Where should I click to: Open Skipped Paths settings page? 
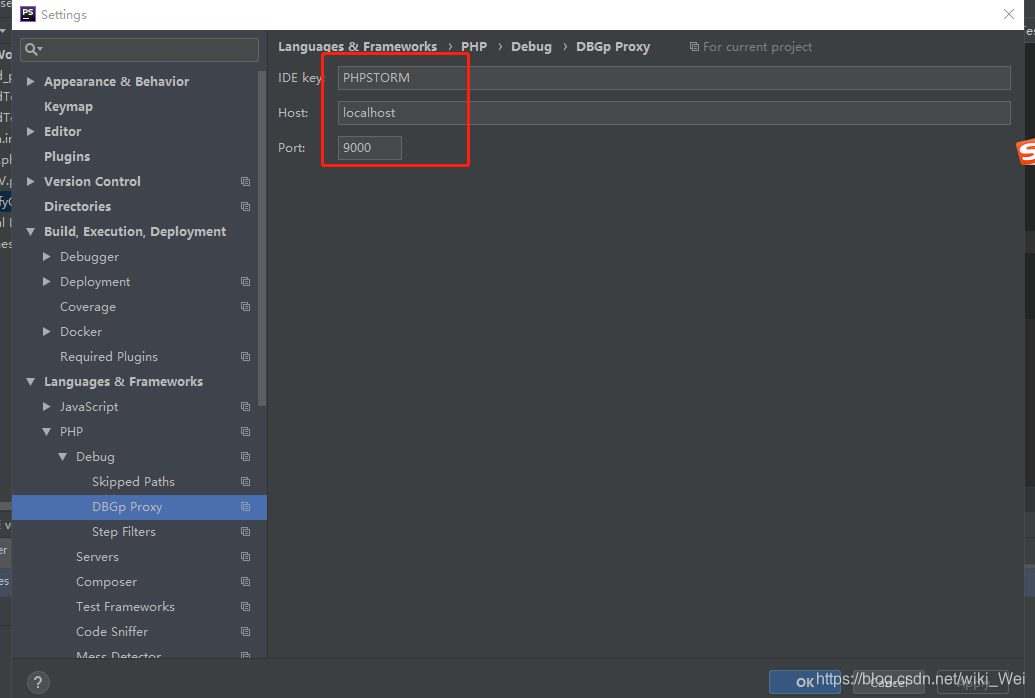[133, 482]
